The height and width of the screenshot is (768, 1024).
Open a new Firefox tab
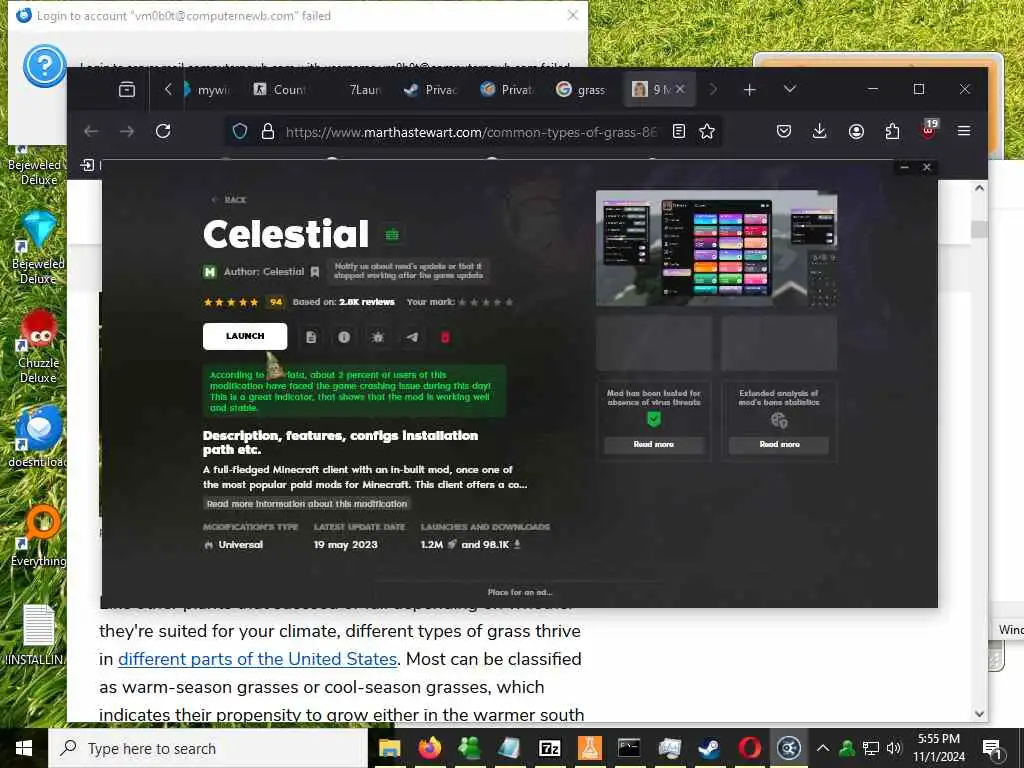click(750, 89)
